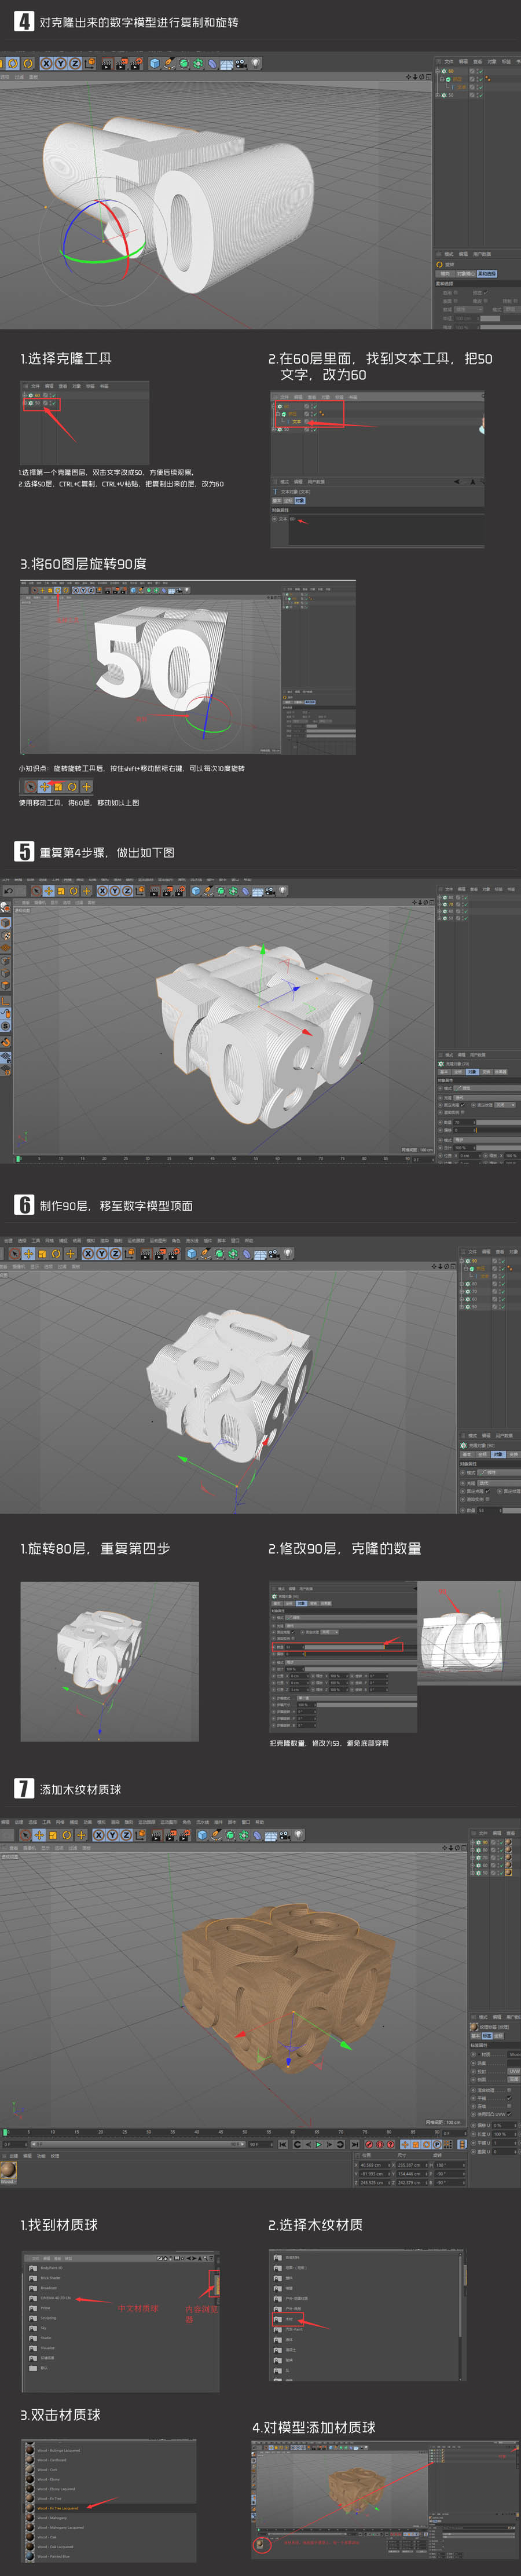Select highlighted wood material row in 双击材质球 list
The height and width of the screenshot is (2576, 521).
[x=110, y=2507]
